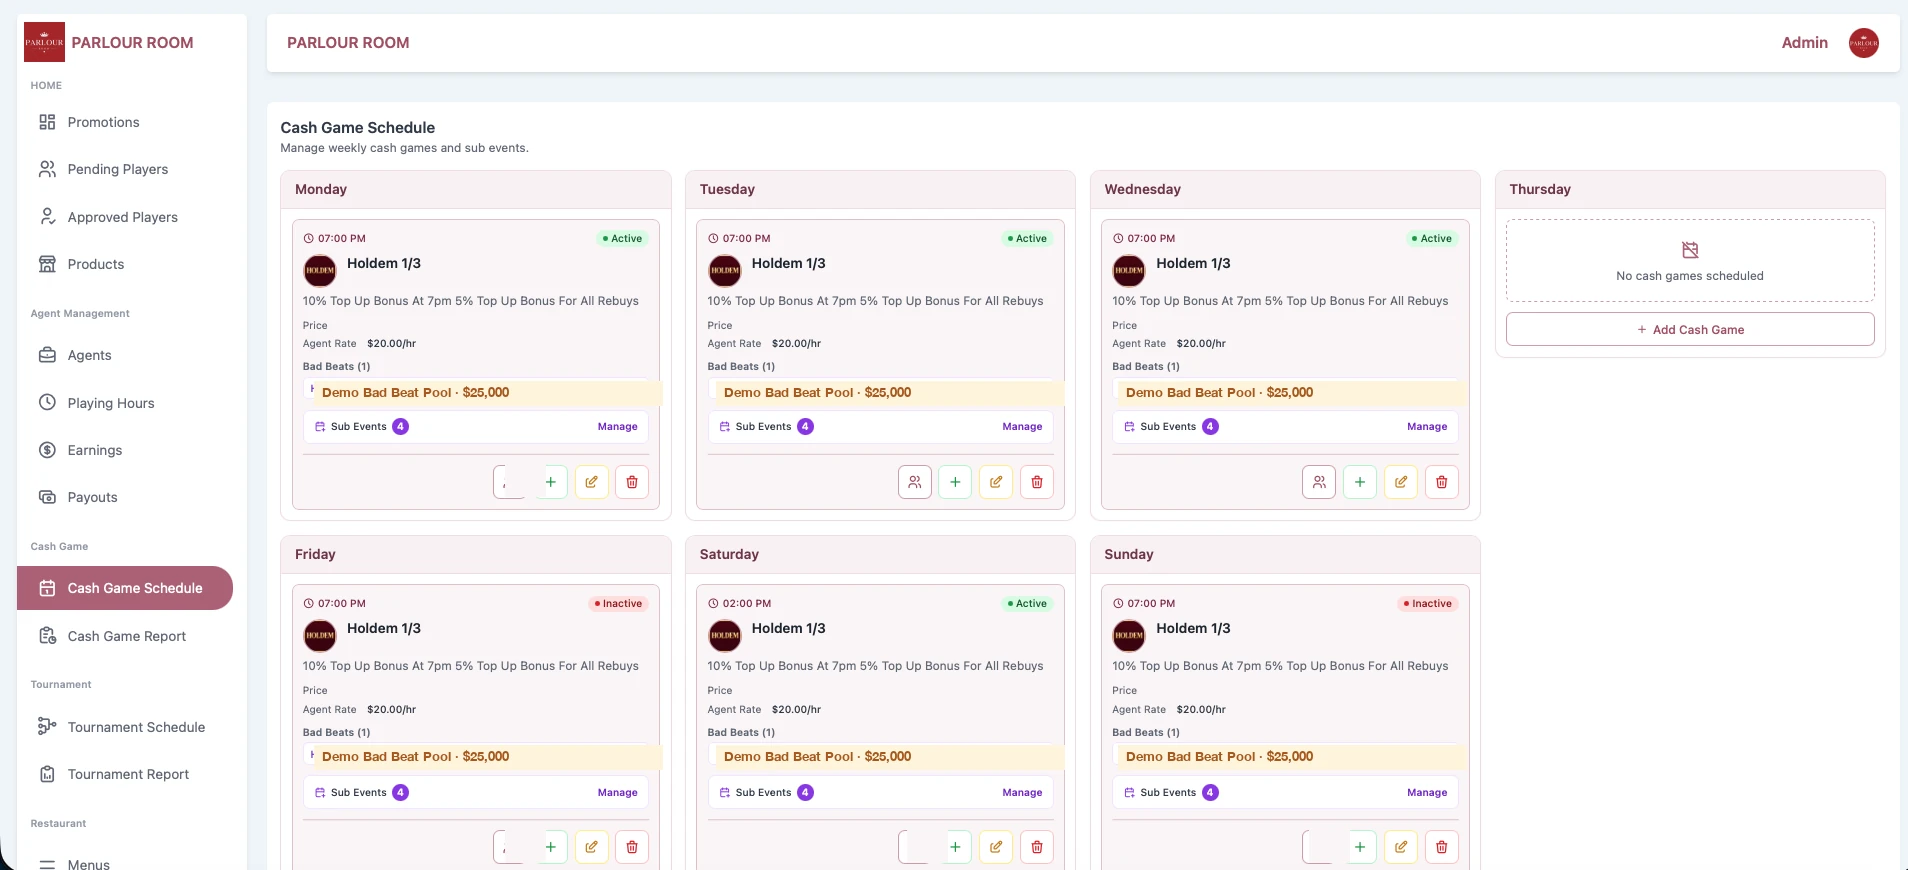Manage sub events for Saturday's game

[x=1022, y=793]
